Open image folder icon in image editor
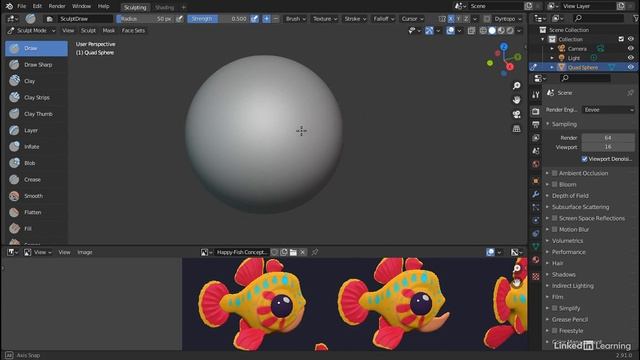640x360 pixels. (293, 252)
